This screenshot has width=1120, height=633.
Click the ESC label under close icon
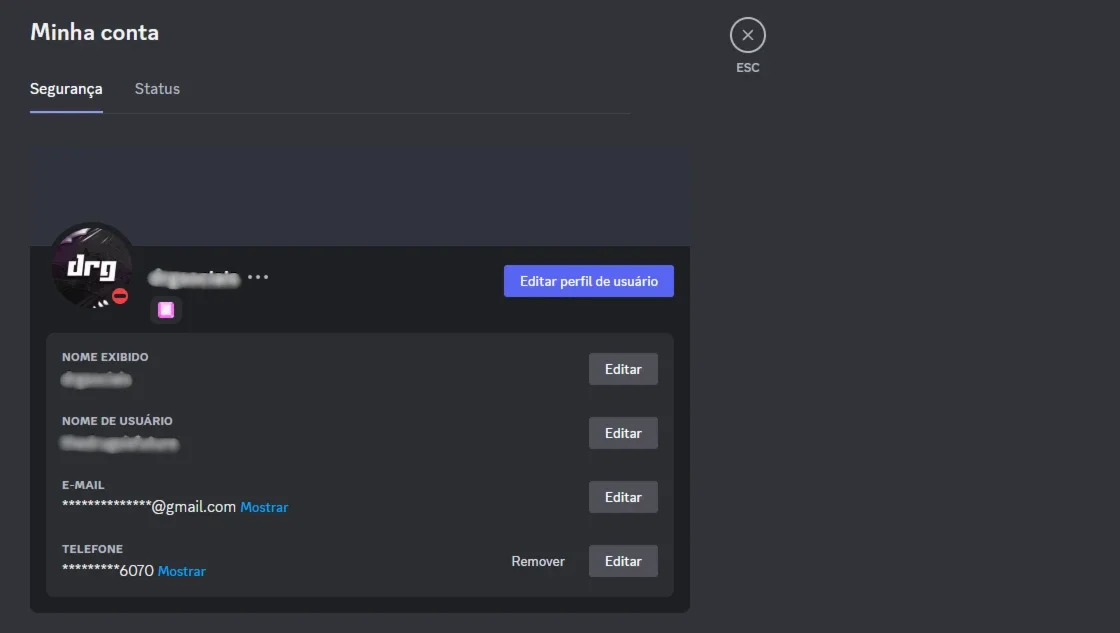[x=747, y=67]
